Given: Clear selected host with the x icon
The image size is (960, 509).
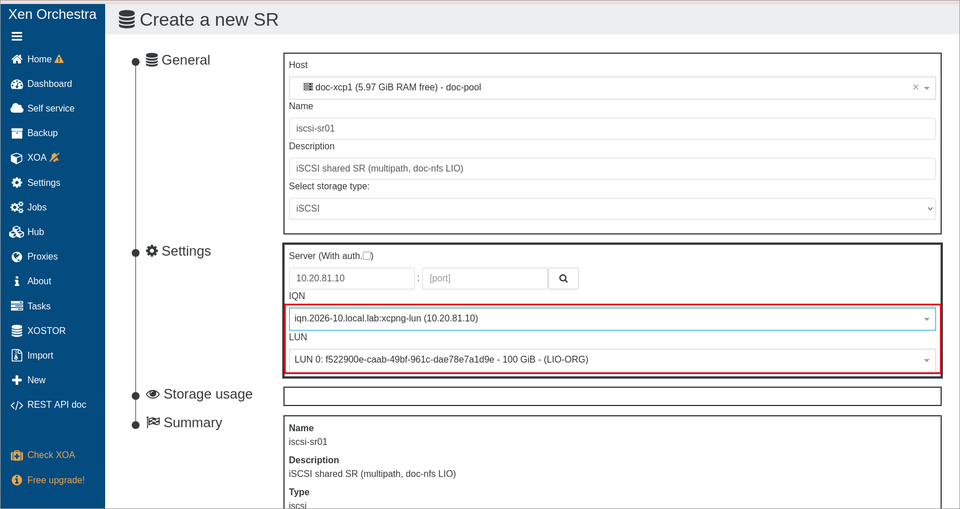Looking at the screenshot, I should [x=916, y=88].
